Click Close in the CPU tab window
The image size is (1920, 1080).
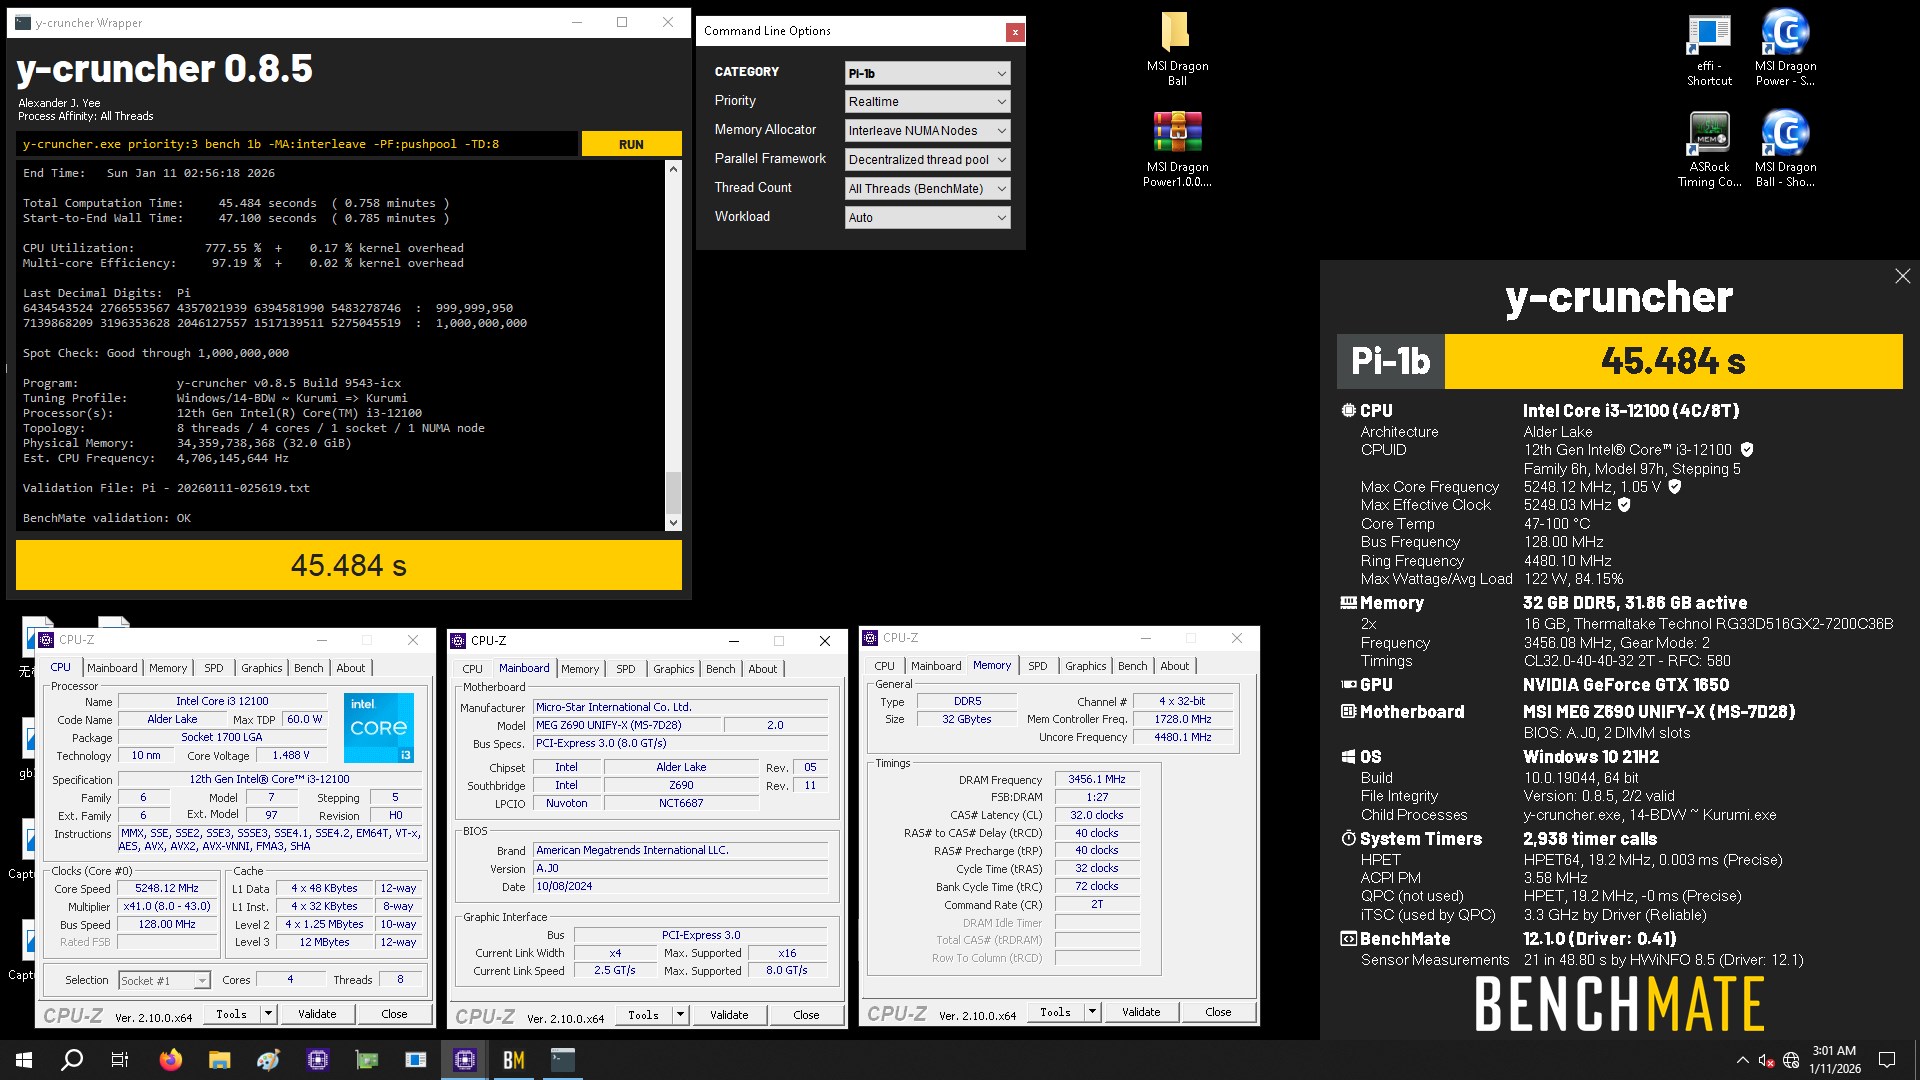click(394, 1014)
